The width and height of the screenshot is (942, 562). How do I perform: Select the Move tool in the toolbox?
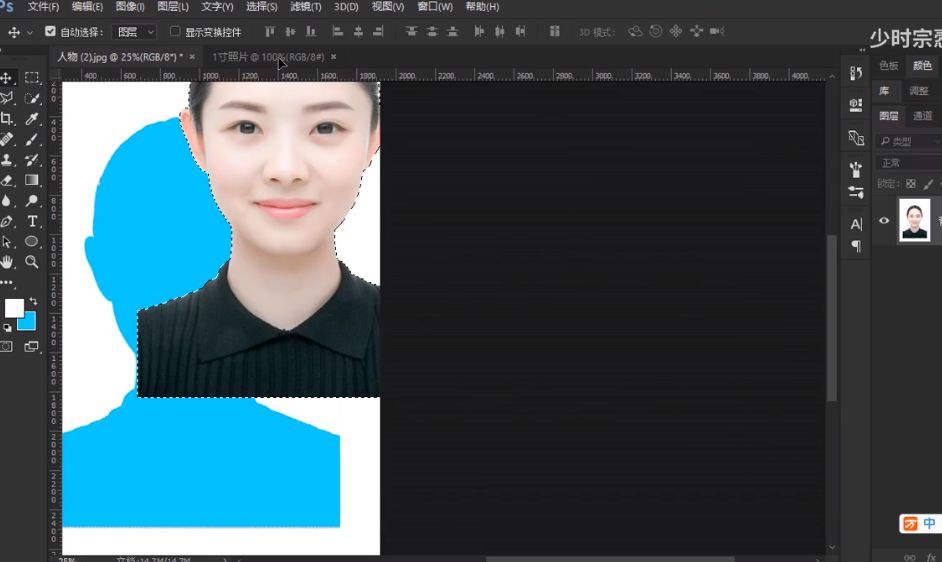click(x=7, y=78)
